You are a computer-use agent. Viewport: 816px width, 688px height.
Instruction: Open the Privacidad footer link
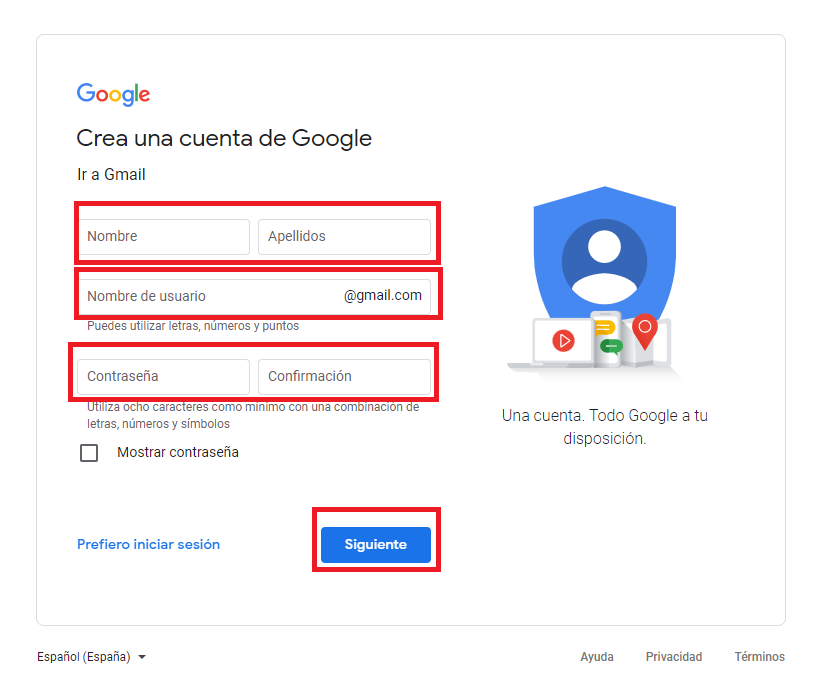point(674,657)
